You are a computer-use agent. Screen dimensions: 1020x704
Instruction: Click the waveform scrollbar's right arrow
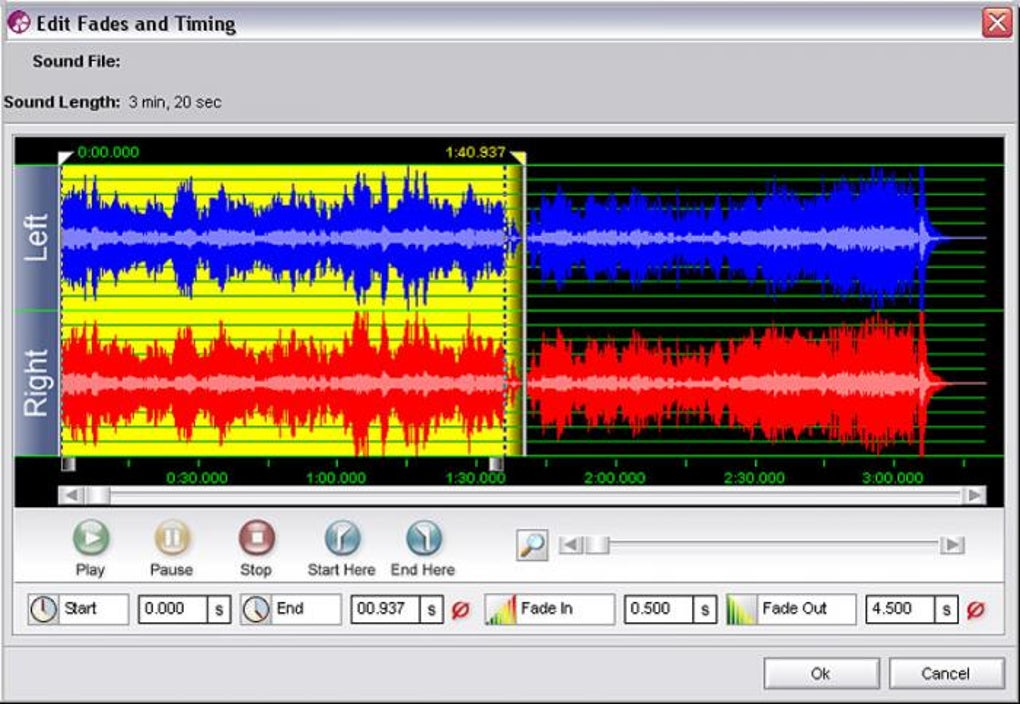tap(974, 496)
